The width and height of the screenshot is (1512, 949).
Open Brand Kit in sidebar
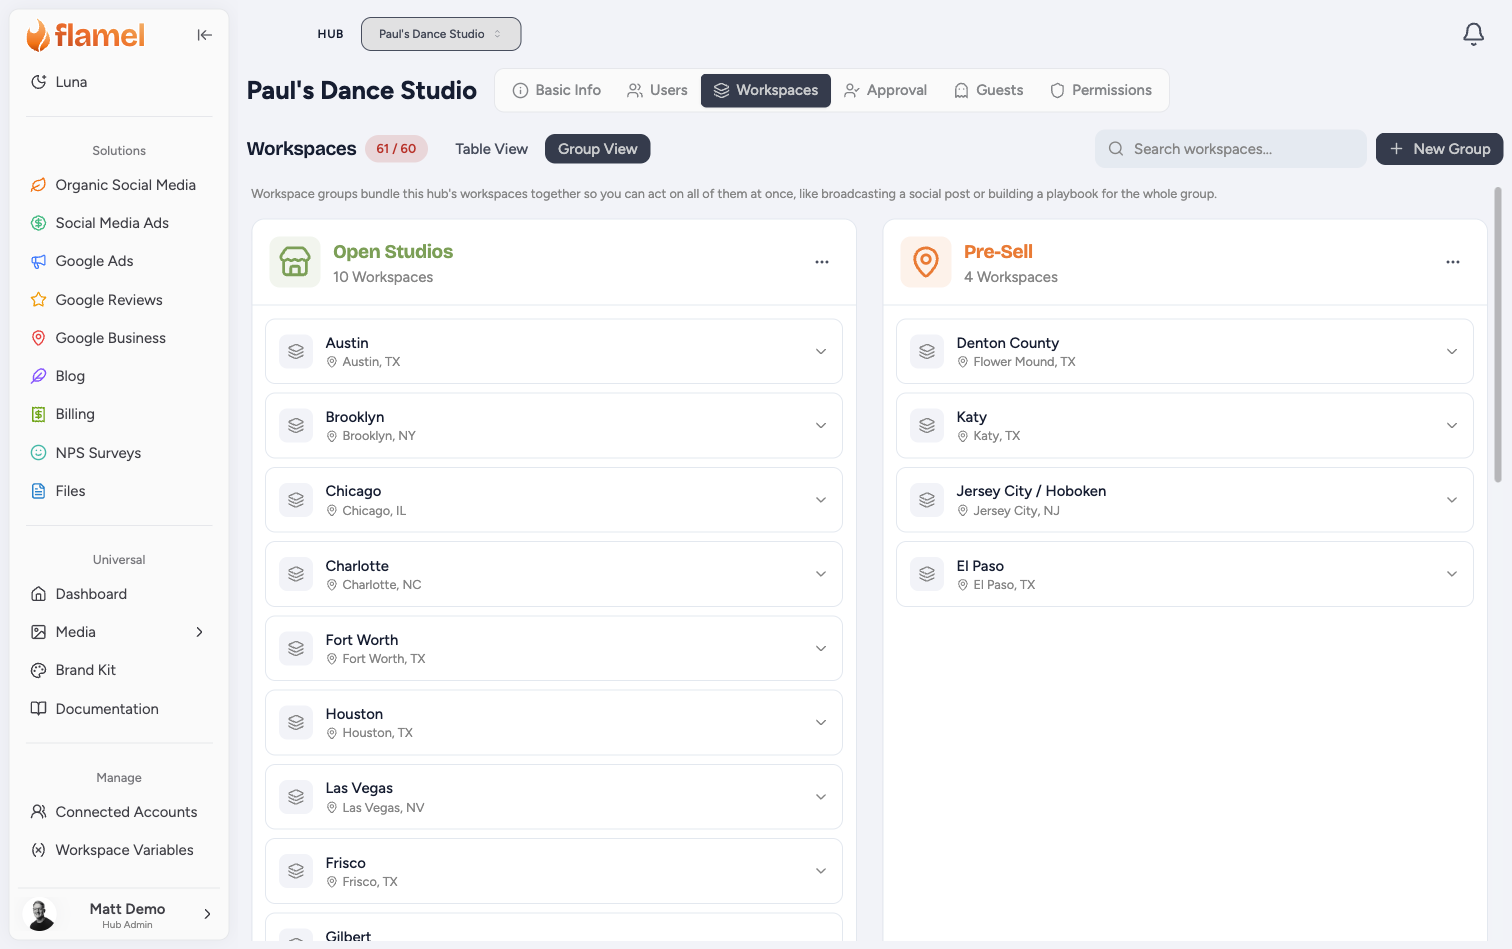119,670
